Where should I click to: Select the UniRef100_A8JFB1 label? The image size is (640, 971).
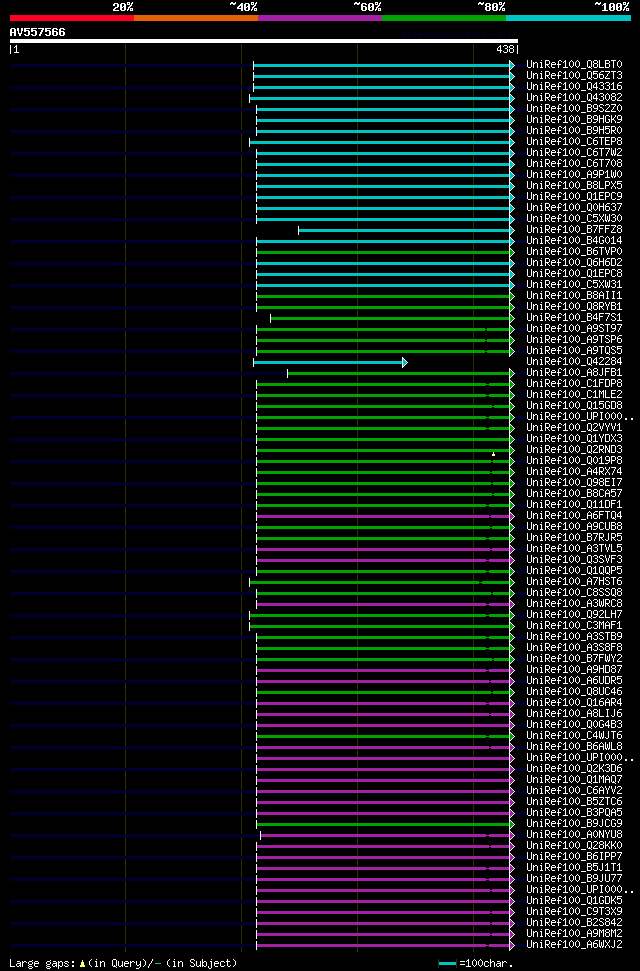(x=574, y=373)
